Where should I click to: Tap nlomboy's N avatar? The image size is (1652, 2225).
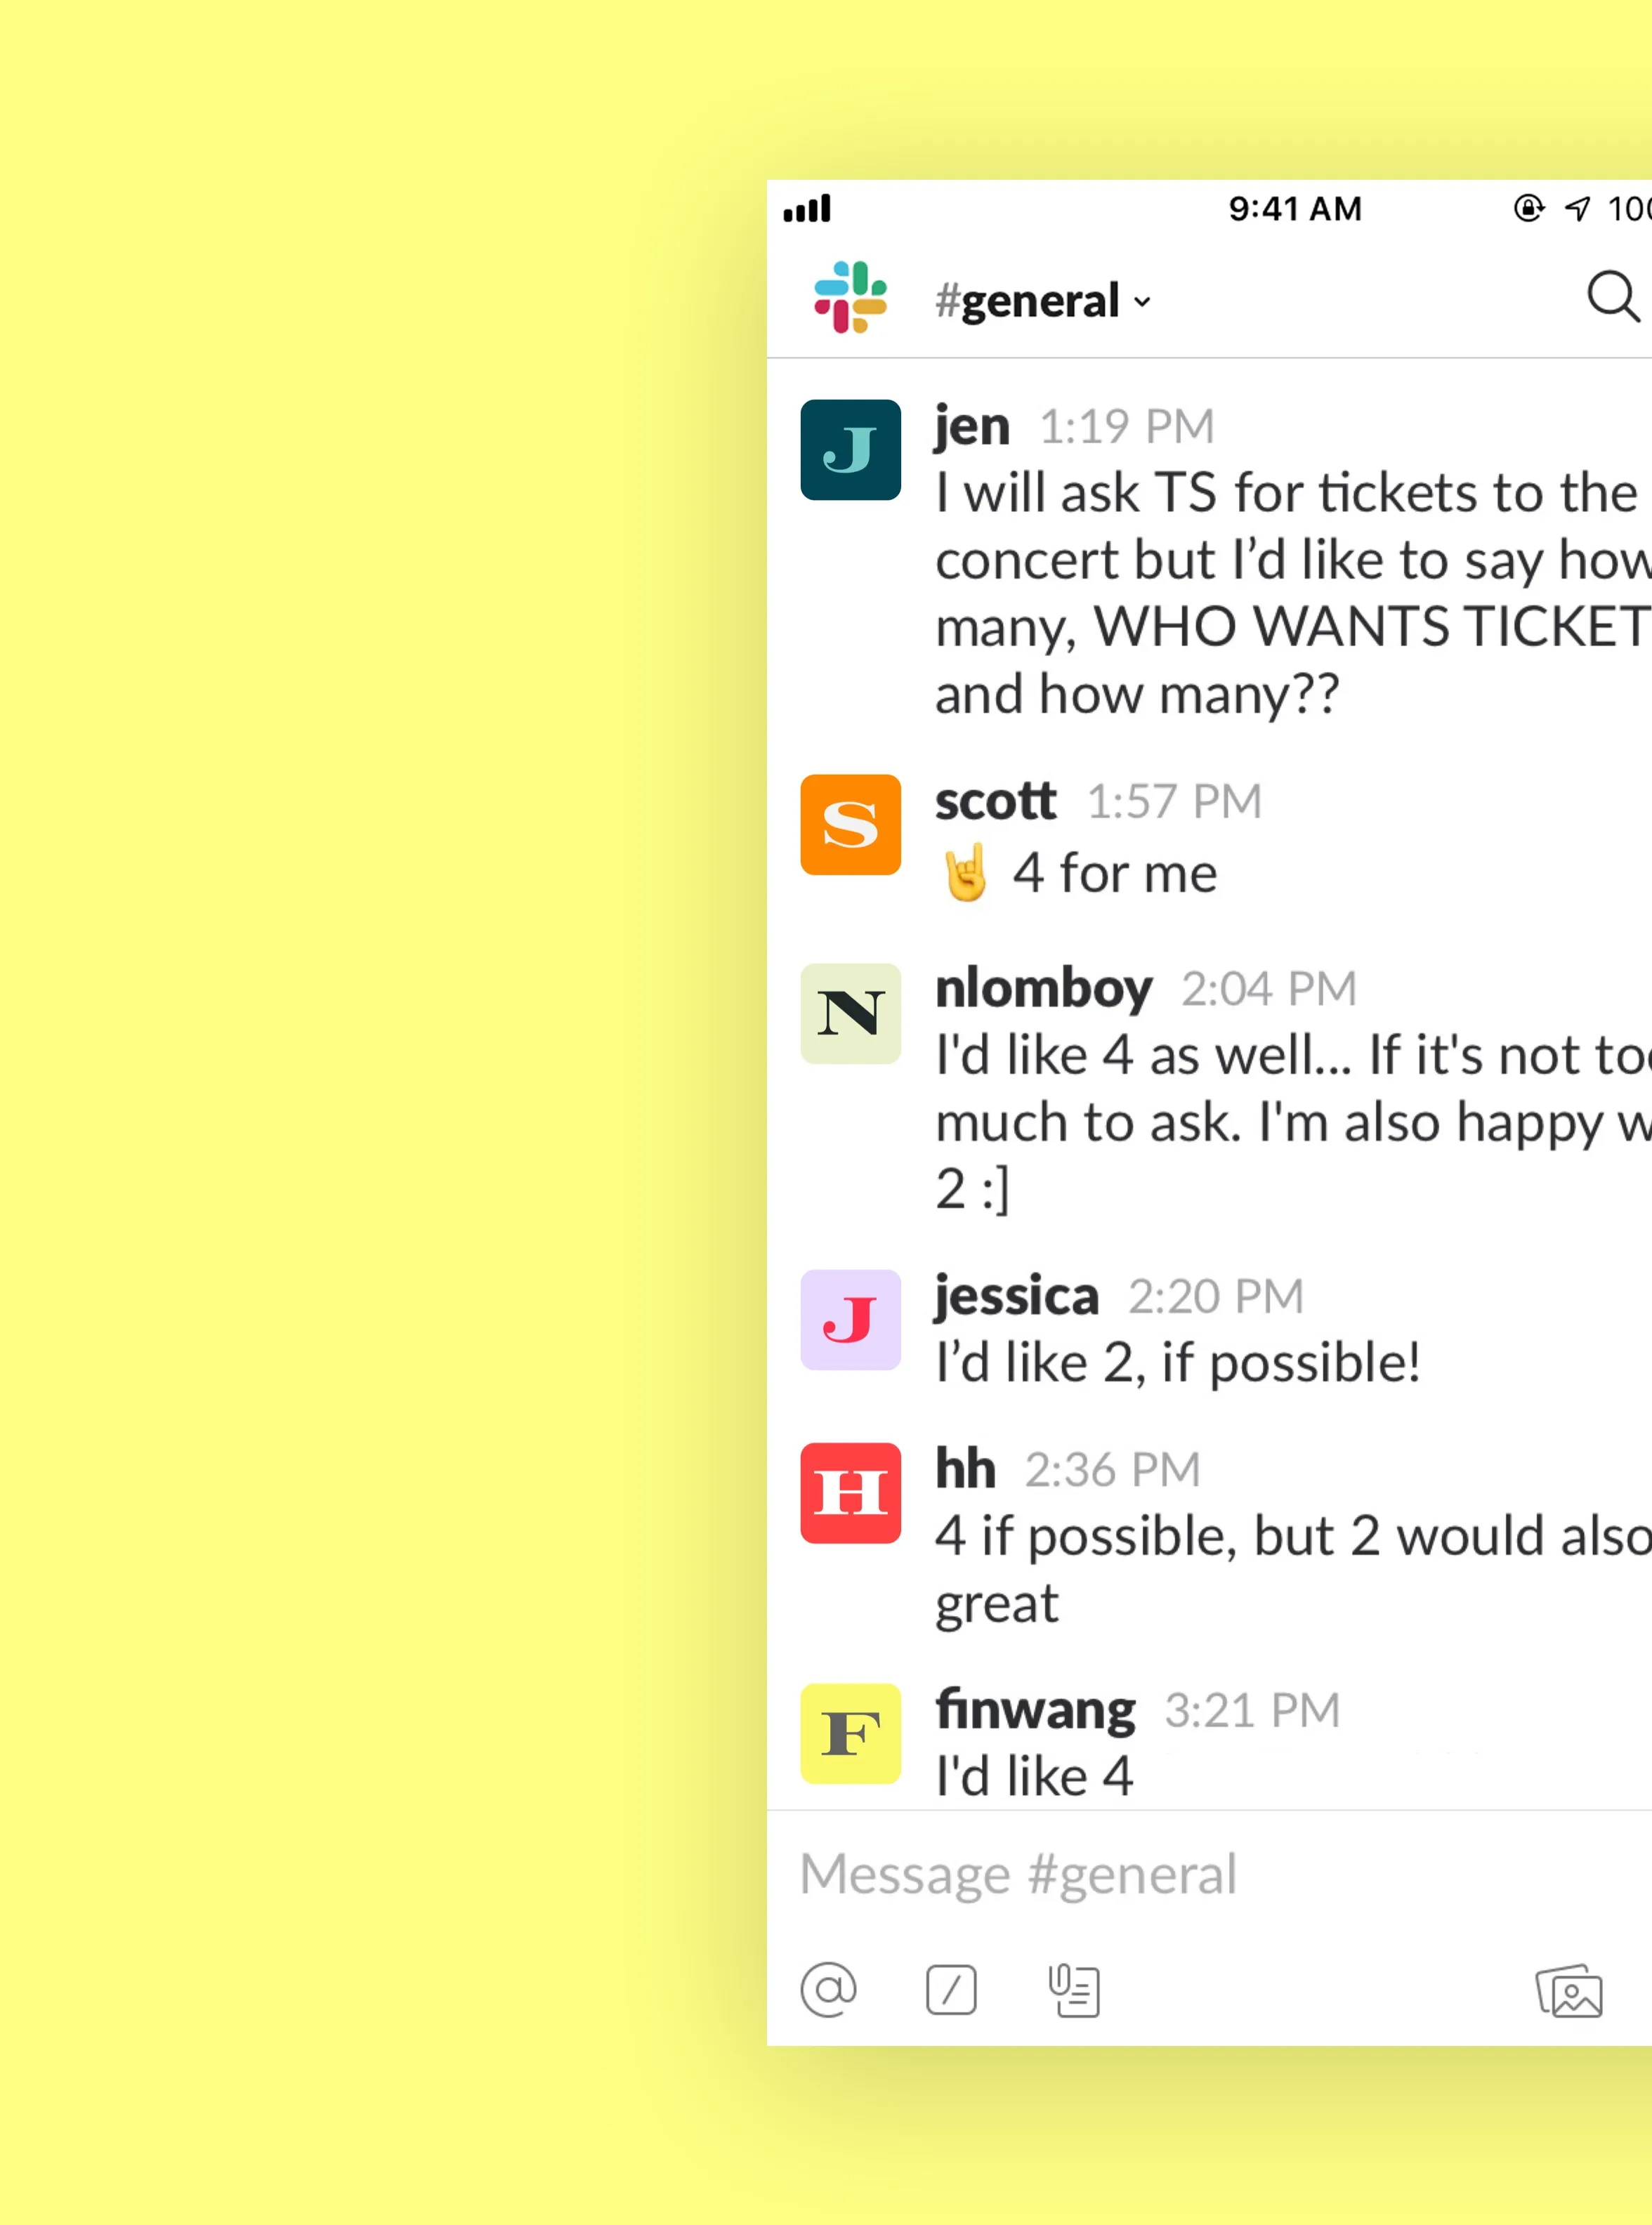coord(850,1013)
